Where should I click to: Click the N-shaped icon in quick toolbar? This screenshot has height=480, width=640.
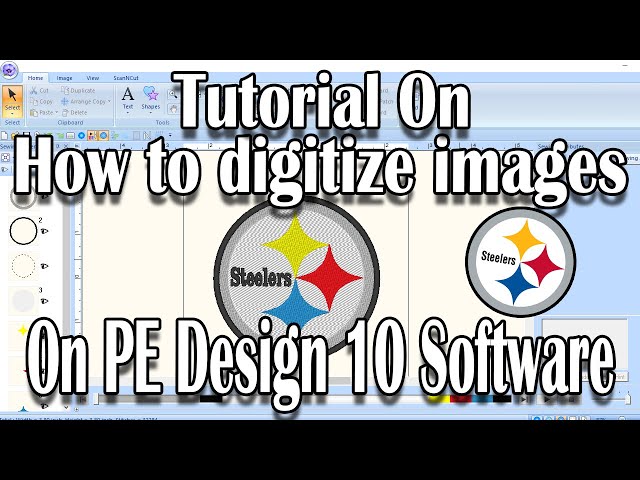[147, 135]
